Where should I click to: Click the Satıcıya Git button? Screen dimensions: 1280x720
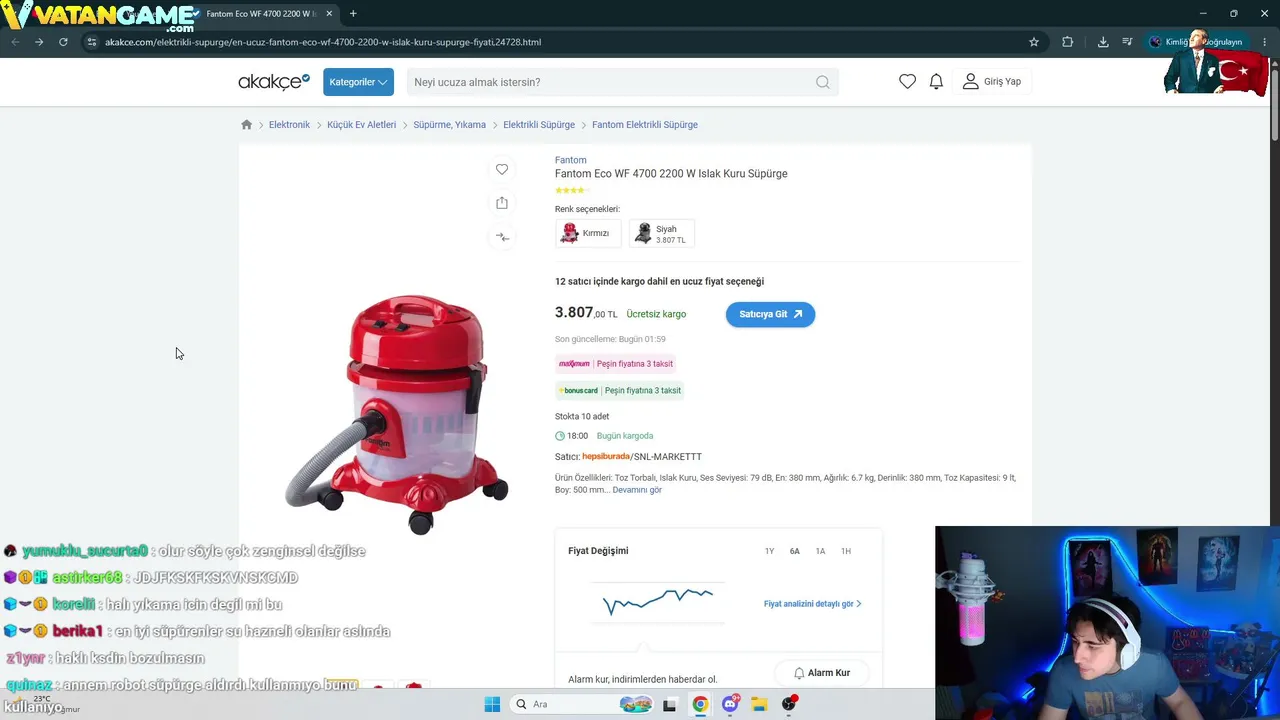click(770, 314)
